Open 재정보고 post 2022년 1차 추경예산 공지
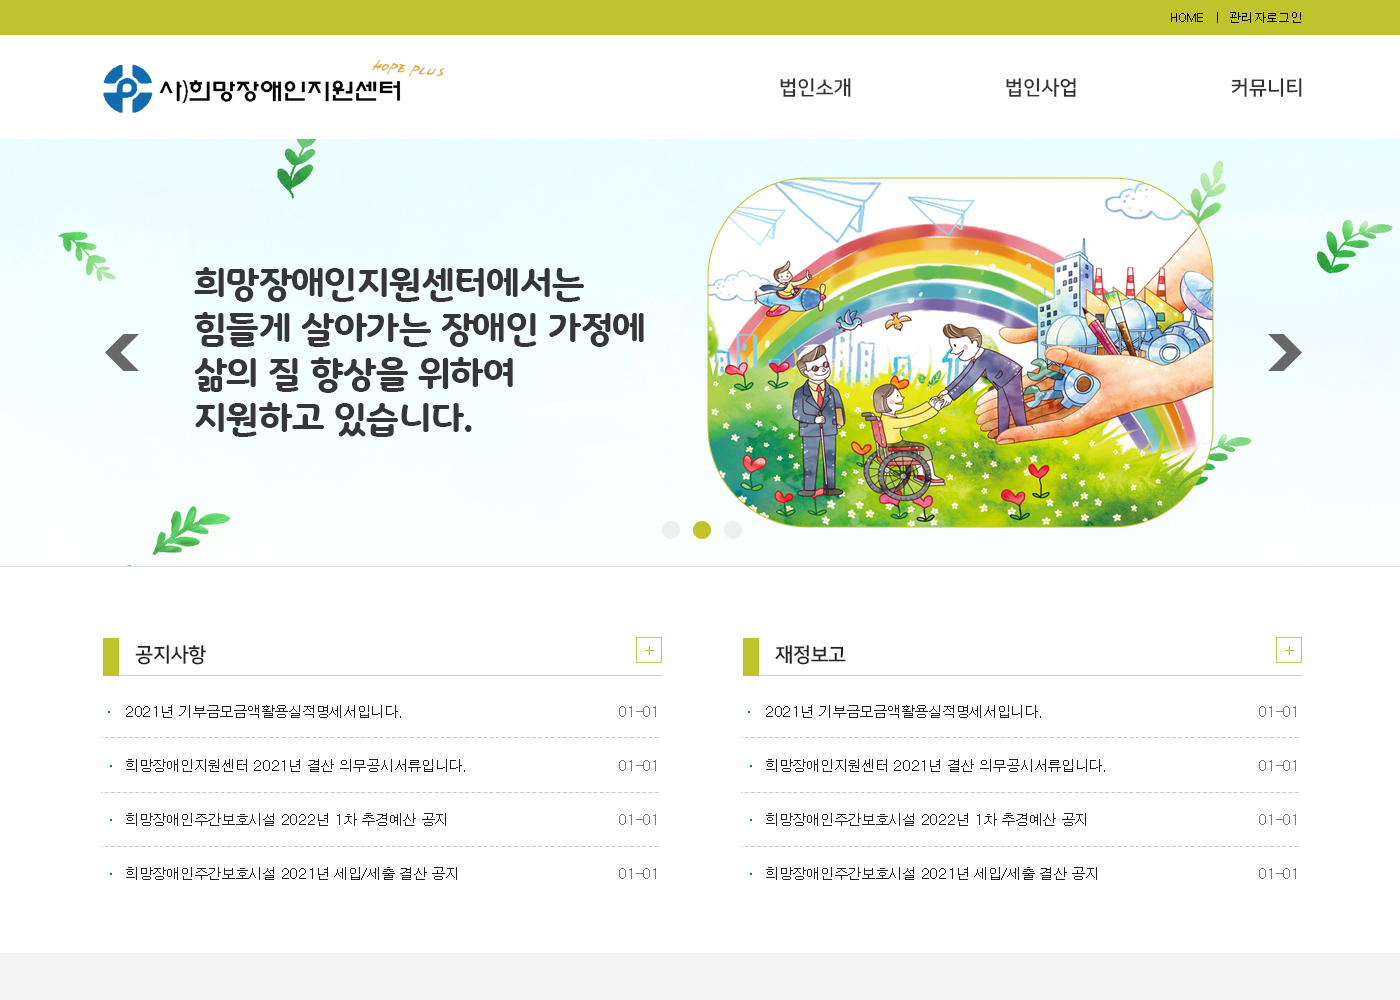 (926, 820)
